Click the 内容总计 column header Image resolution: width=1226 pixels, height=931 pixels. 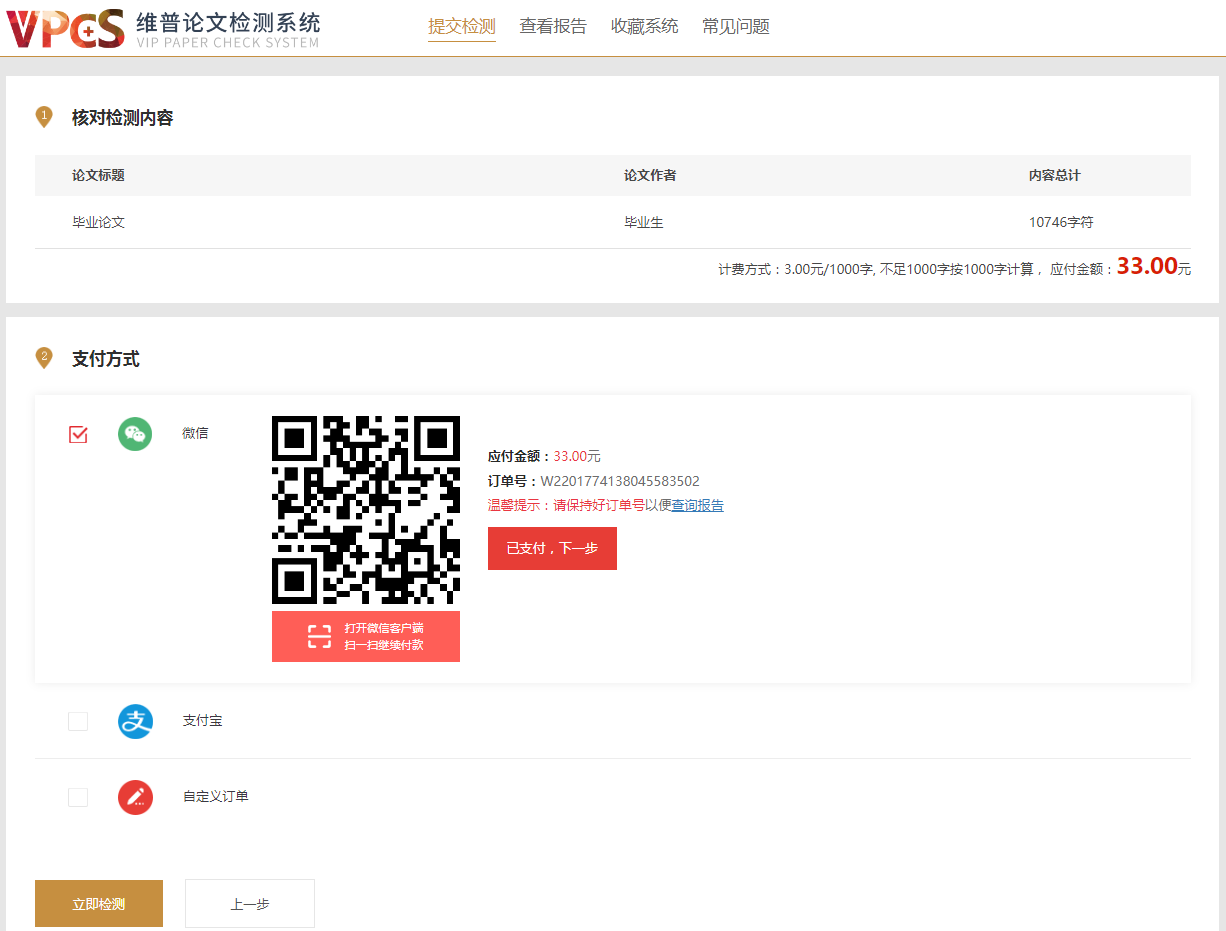(x=1055, y=175)
